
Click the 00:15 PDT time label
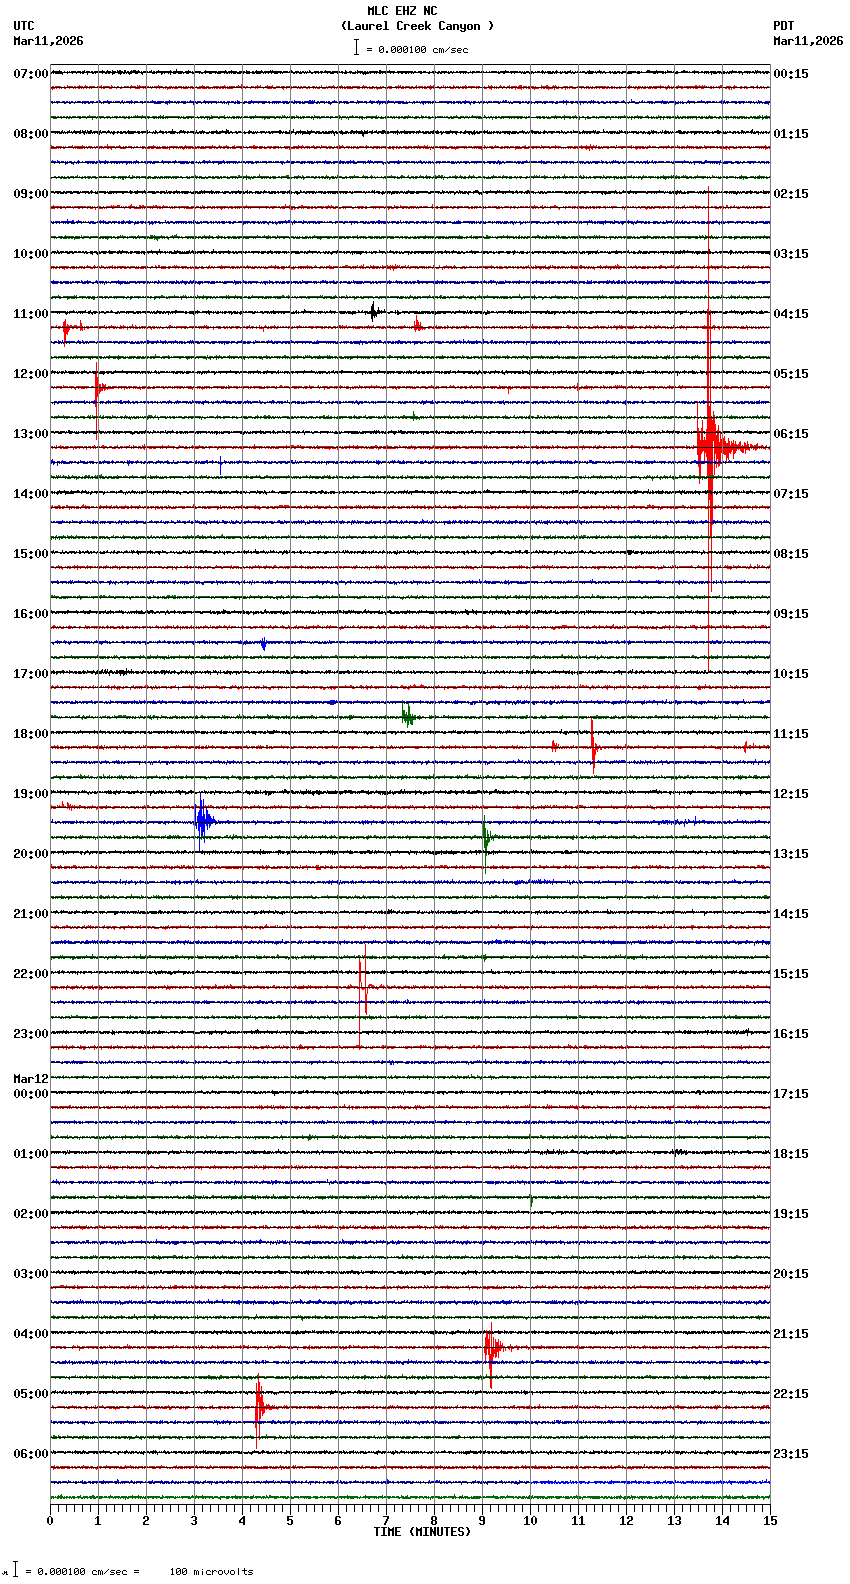[x=791, y=74]
